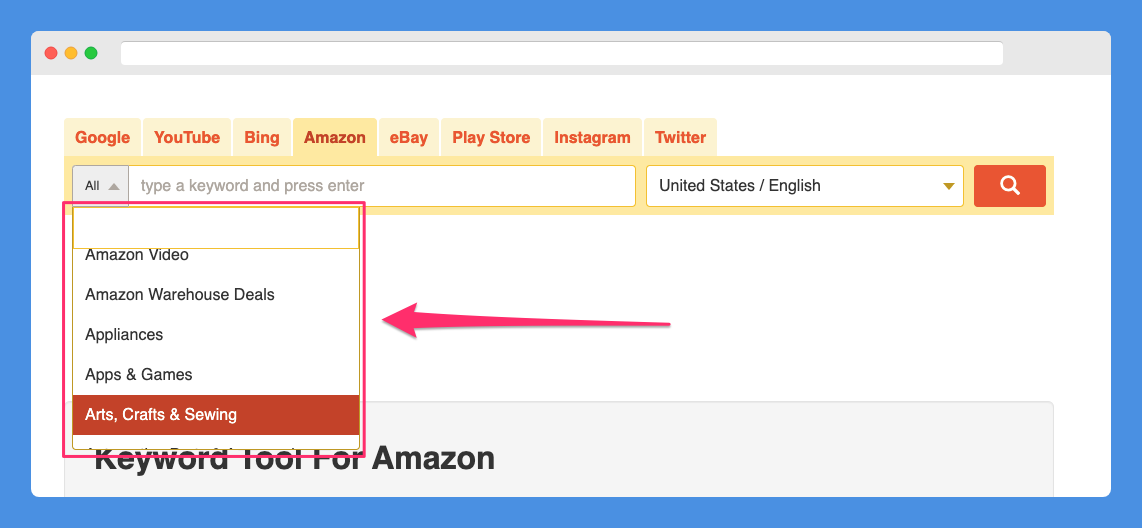Open the Twitter tab

point(680,137)
